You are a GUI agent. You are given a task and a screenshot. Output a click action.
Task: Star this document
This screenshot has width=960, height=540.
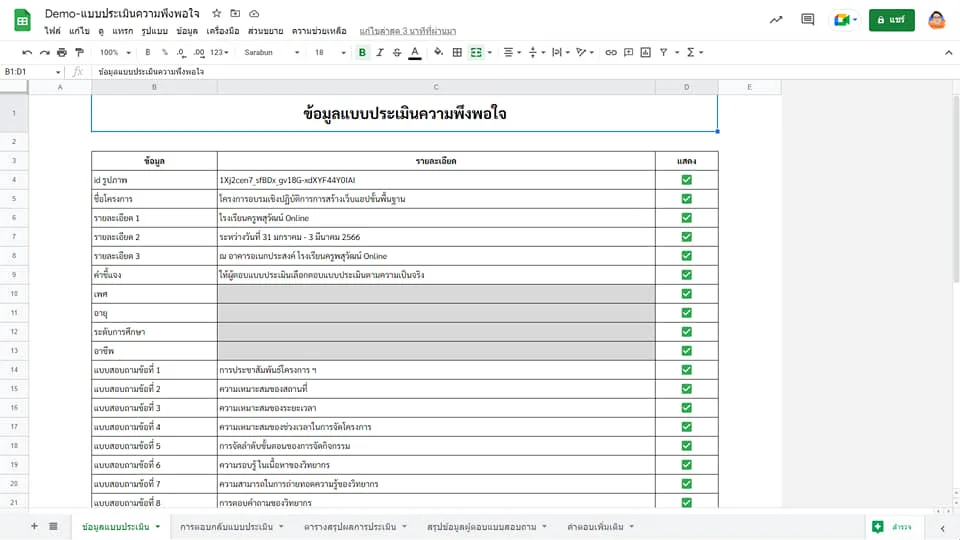(217, 13)
